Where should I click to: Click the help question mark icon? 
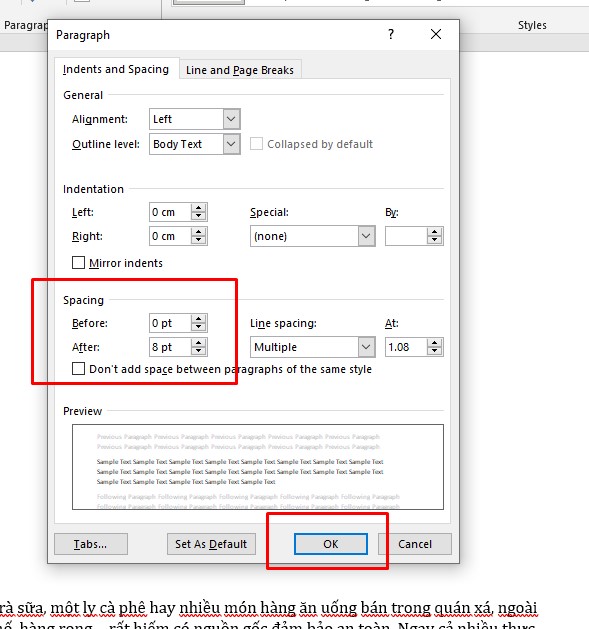391,34
